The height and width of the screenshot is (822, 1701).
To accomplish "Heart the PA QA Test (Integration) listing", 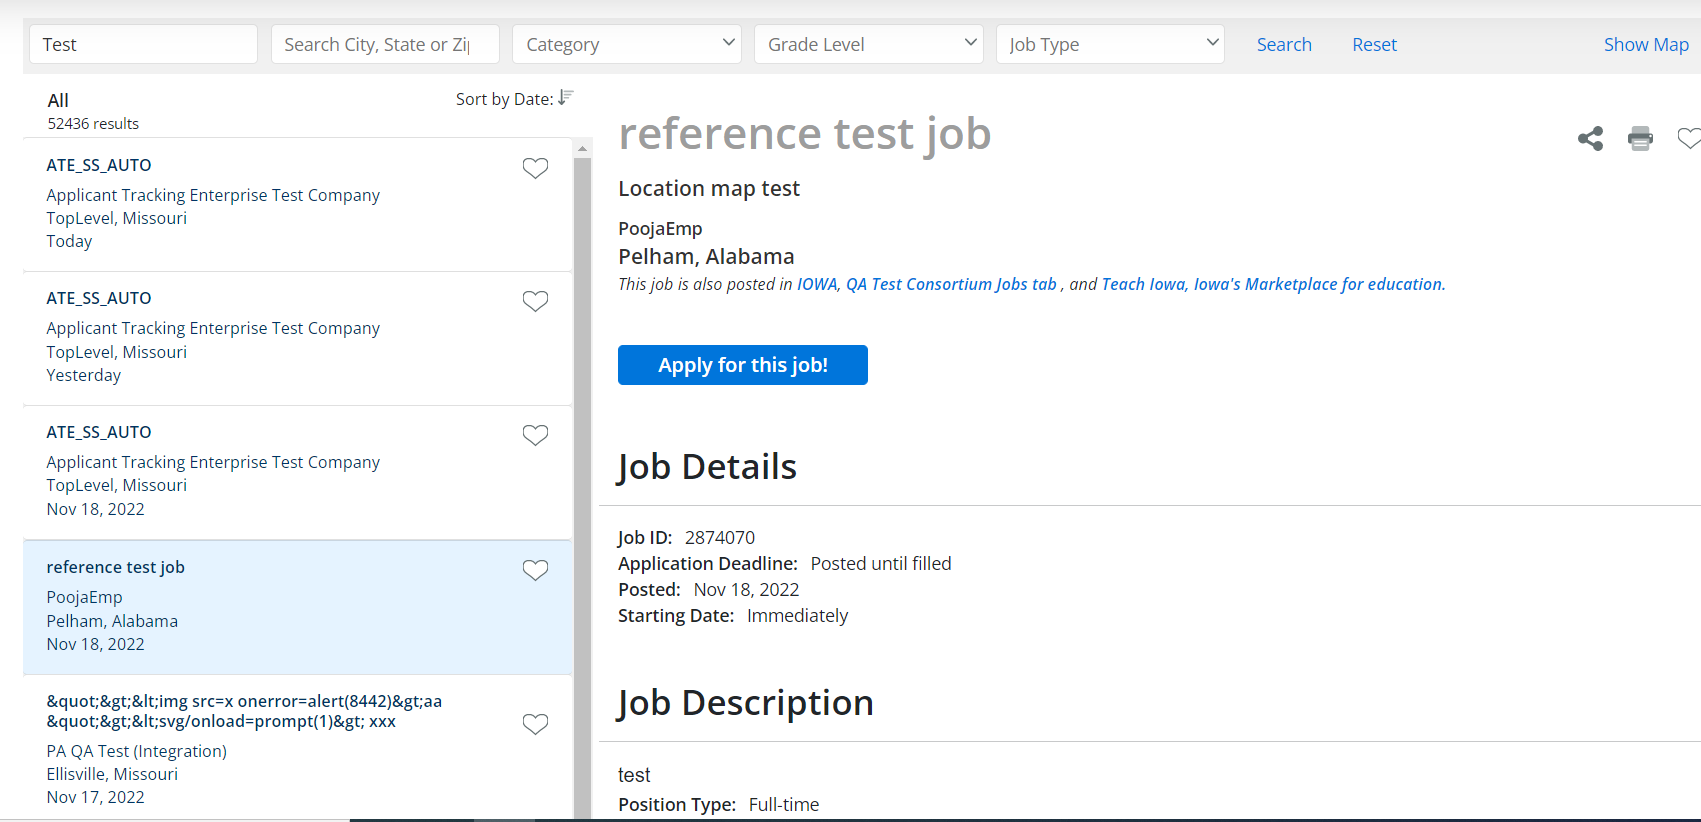I will click(535, 724).
